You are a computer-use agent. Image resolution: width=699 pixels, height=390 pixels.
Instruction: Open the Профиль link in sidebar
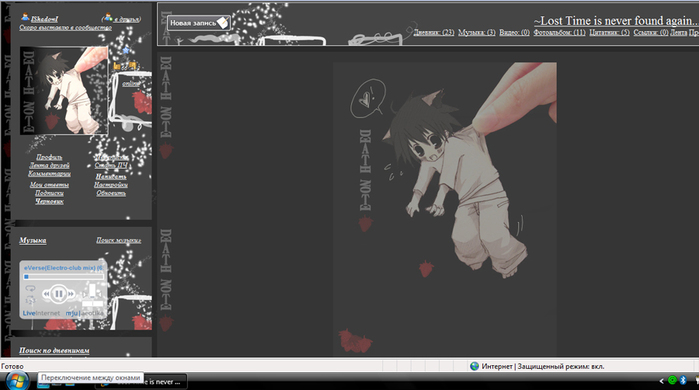pyautogui.click(x=49, y=157)
